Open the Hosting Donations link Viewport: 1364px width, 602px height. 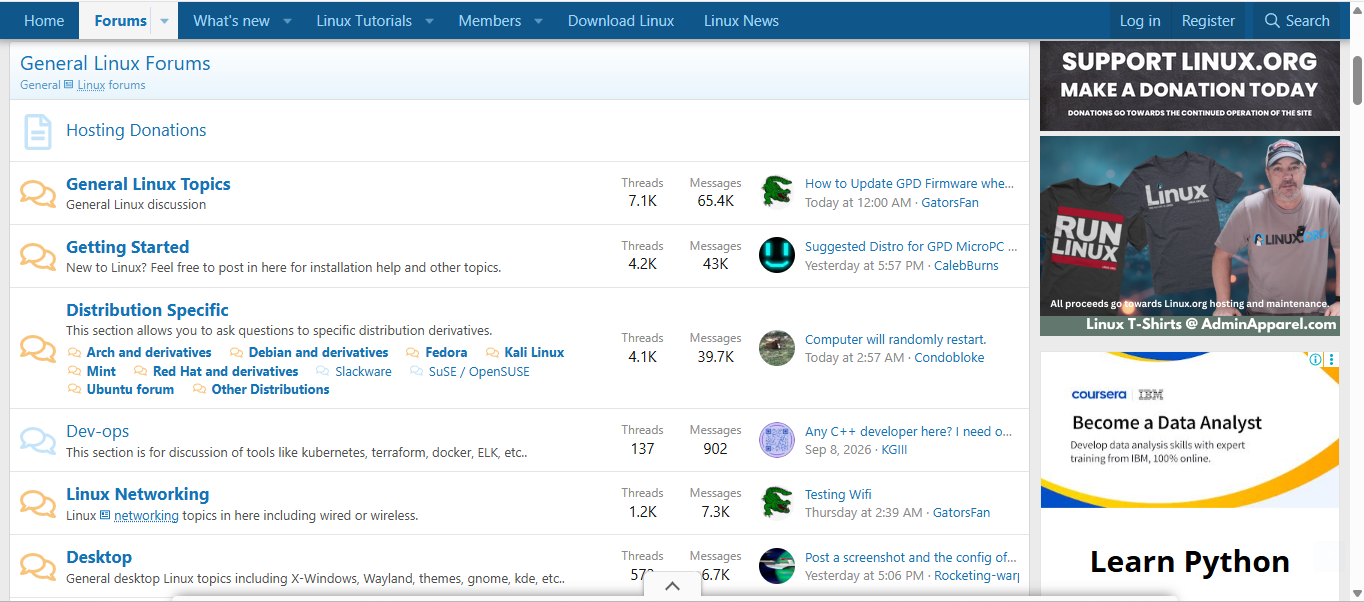[136, 130]
